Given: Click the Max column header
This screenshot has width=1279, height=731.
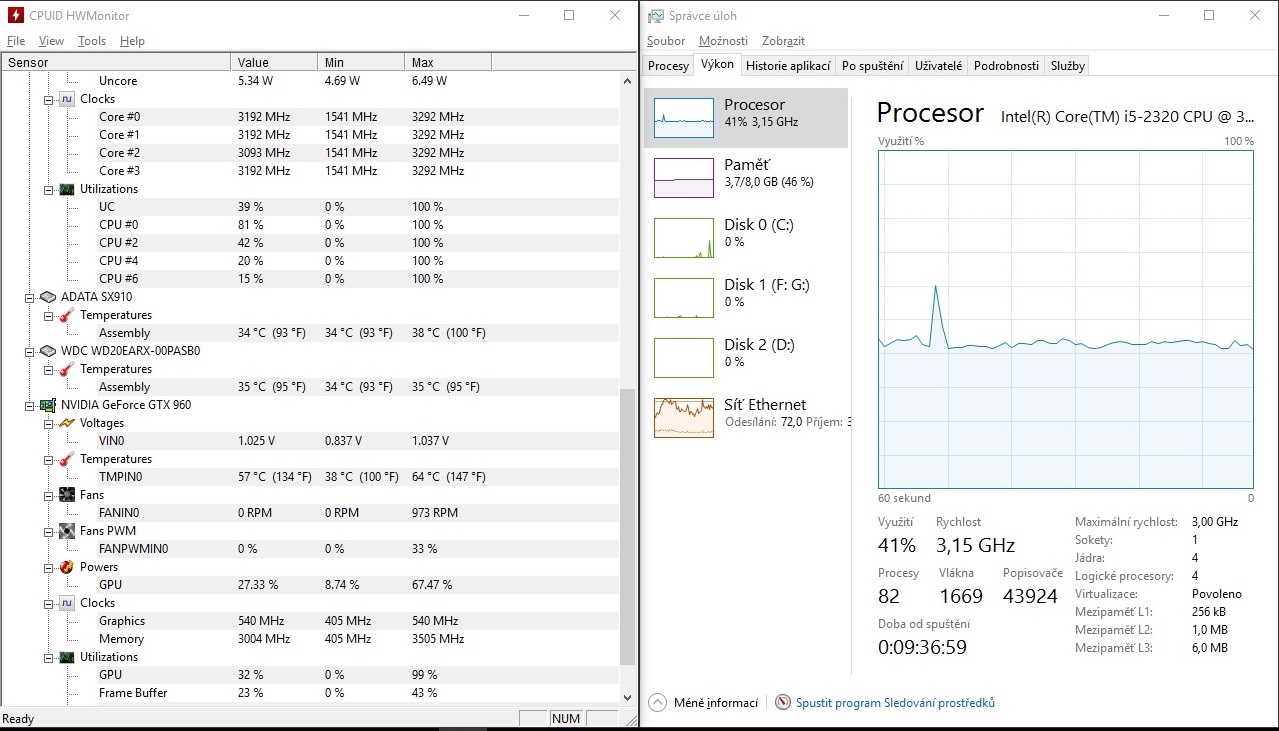Looking at the screenshot, I should click(448, 62).
